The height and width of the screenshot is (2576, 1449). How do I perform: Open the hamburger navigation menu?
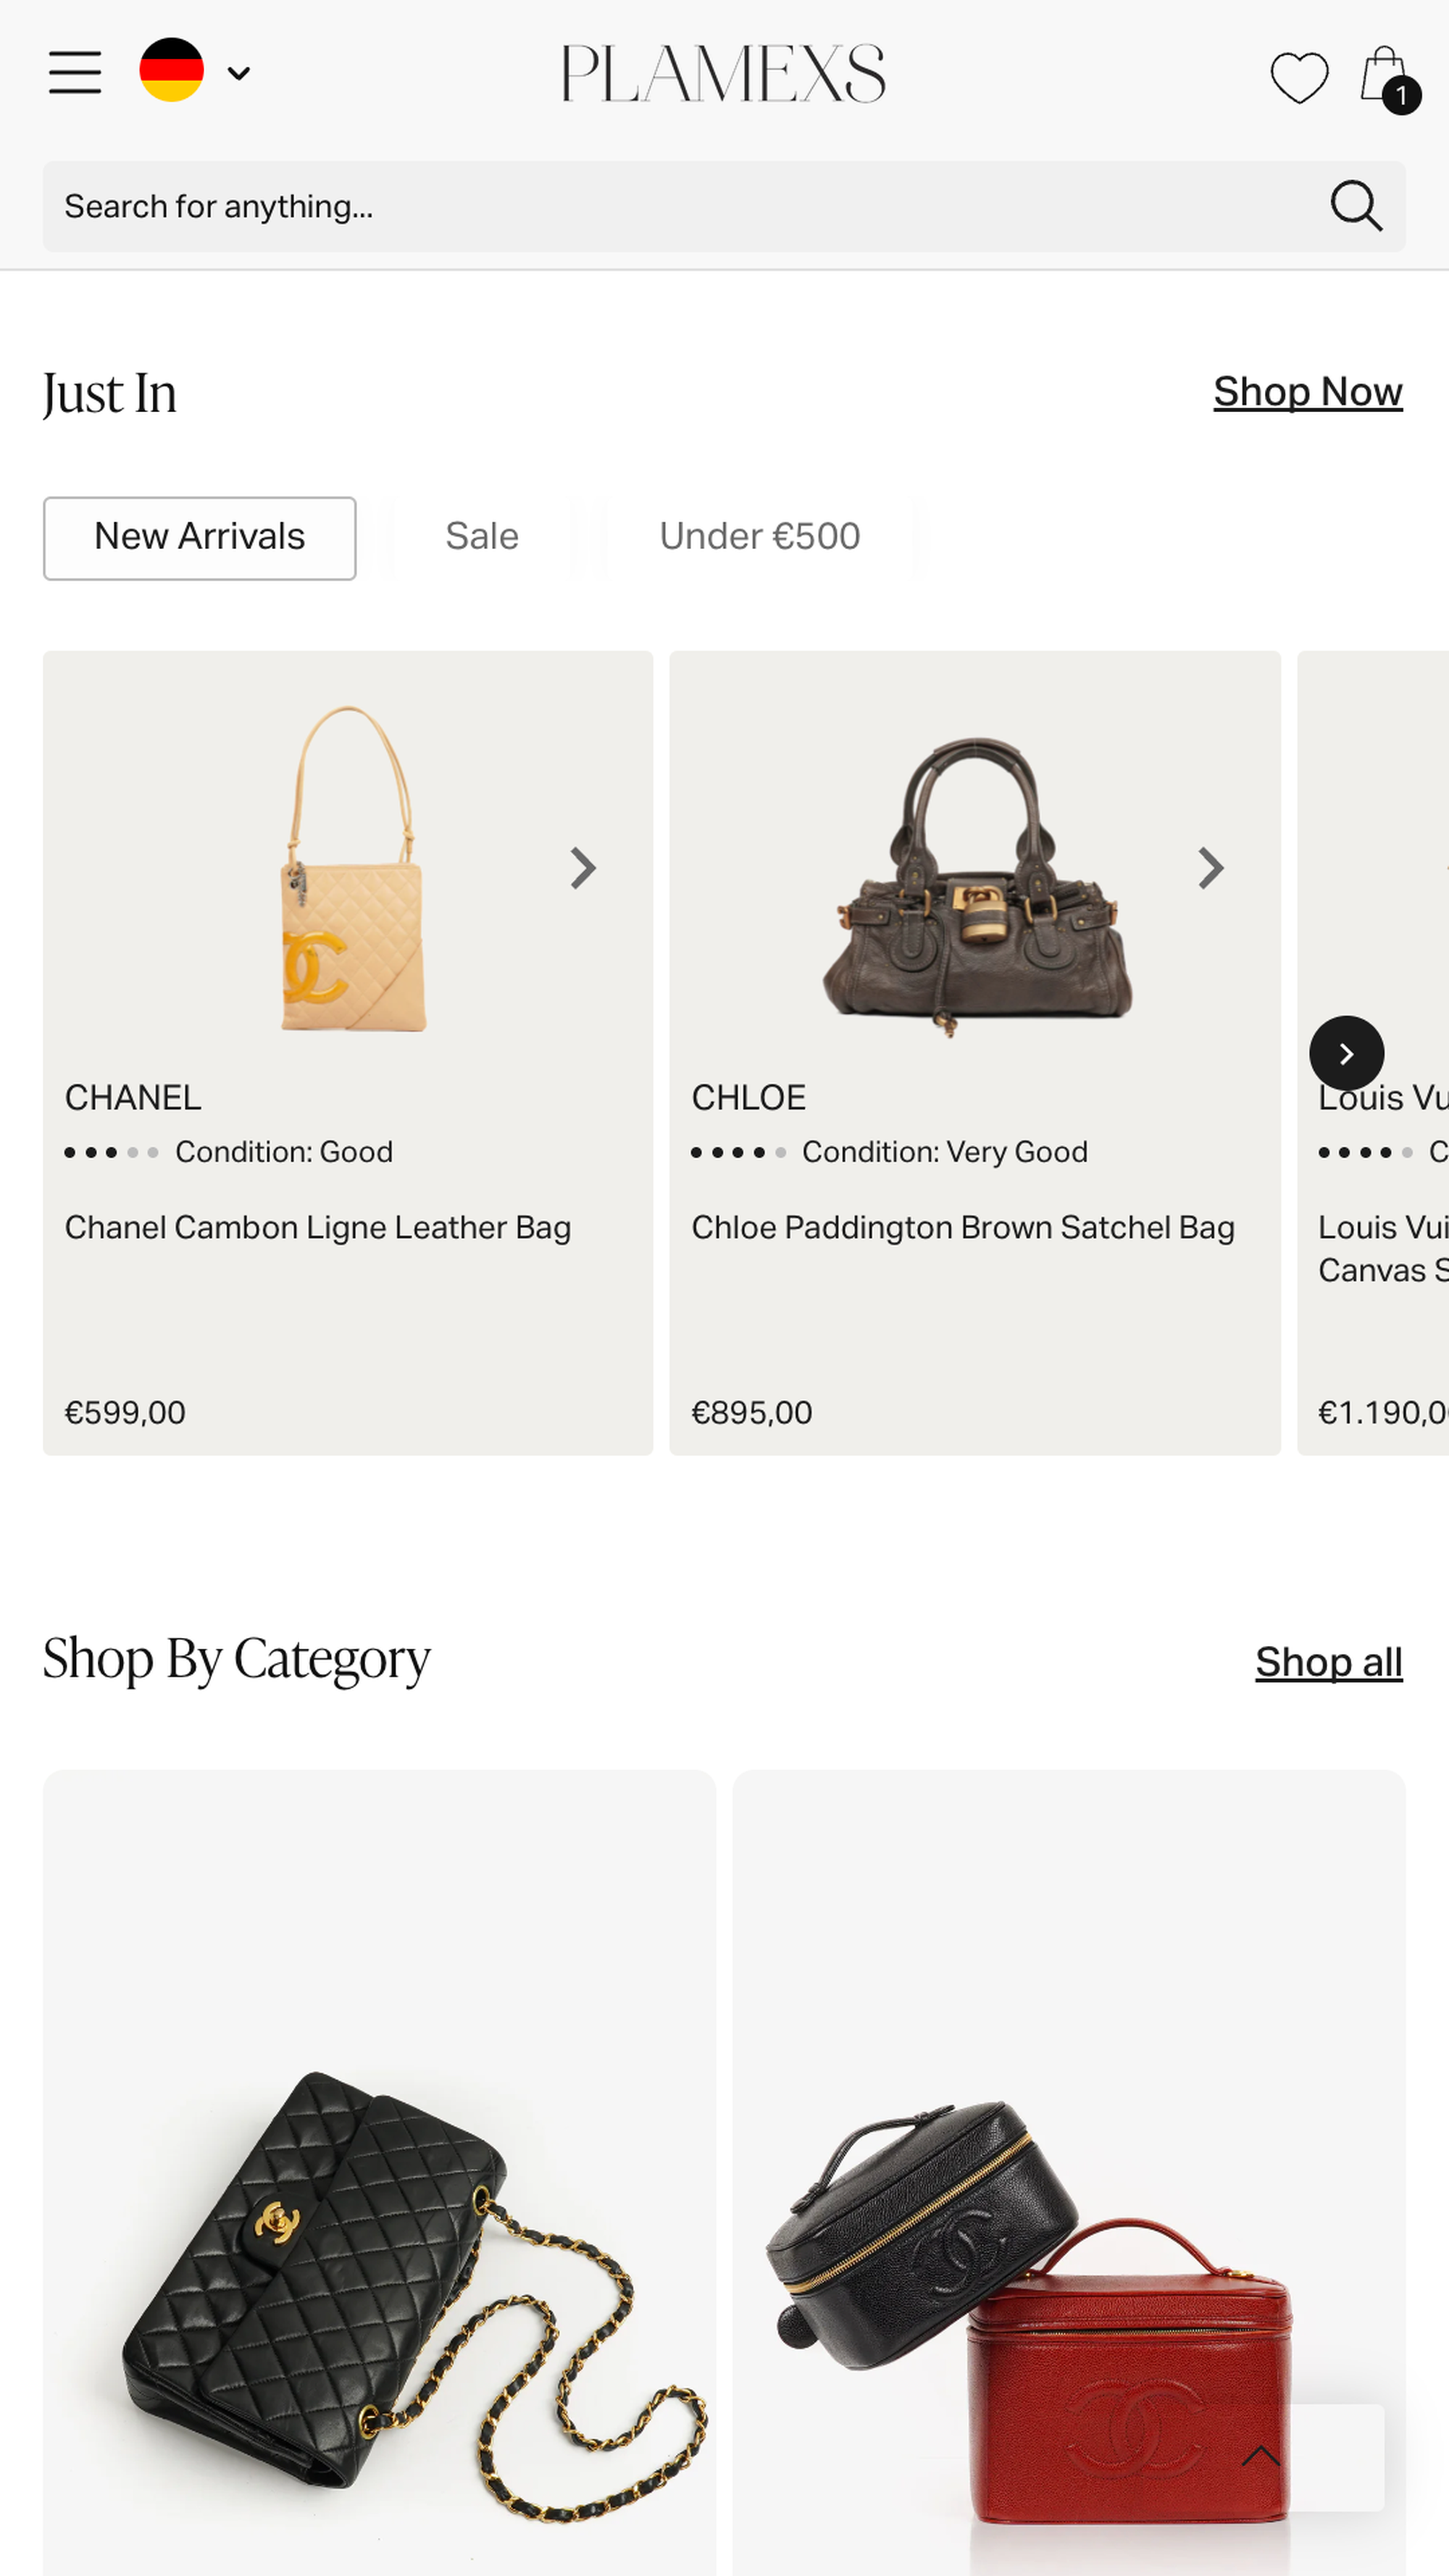(75, 73)
